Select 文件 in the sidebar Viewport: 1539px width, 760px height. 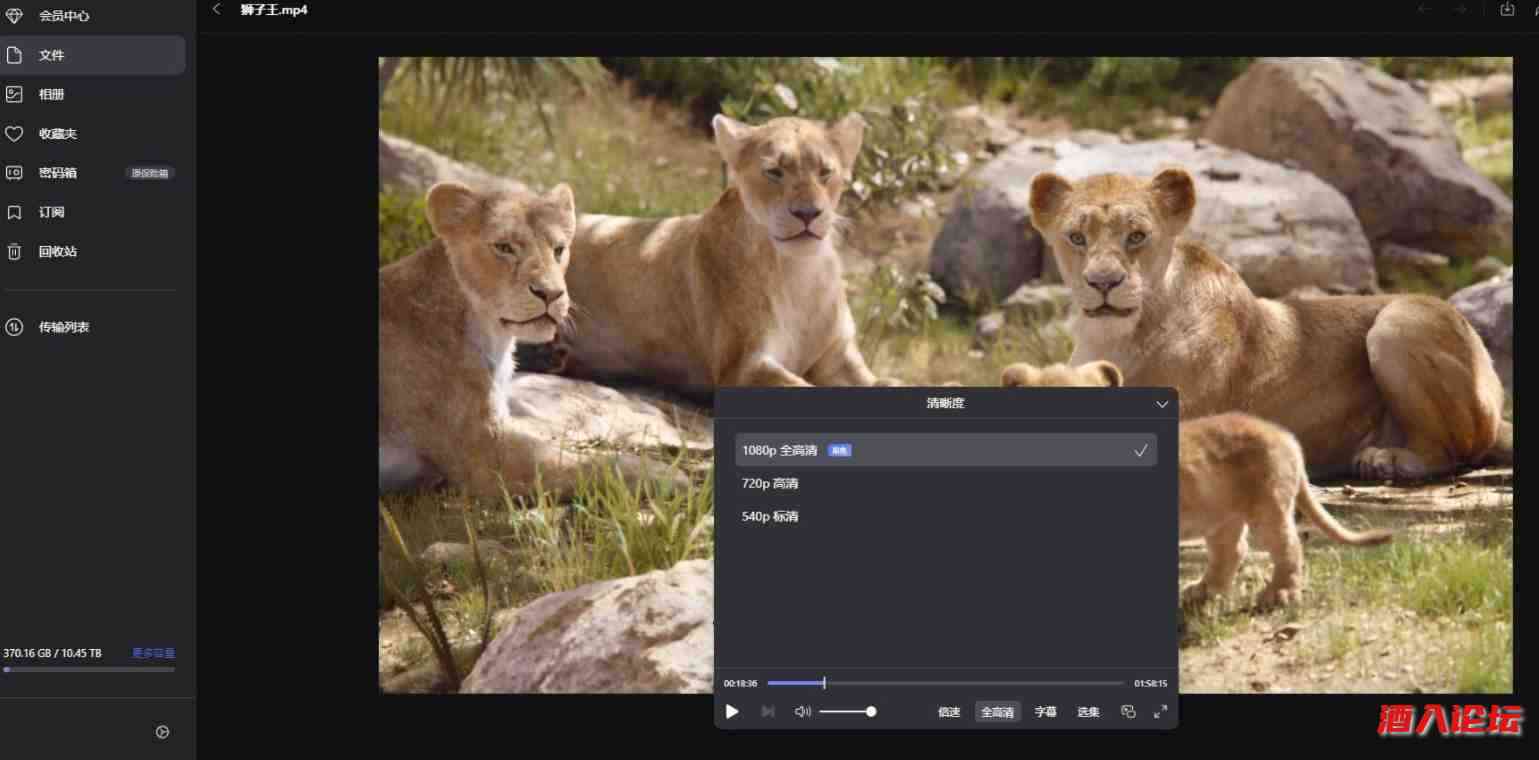click(x=52, y=55)
